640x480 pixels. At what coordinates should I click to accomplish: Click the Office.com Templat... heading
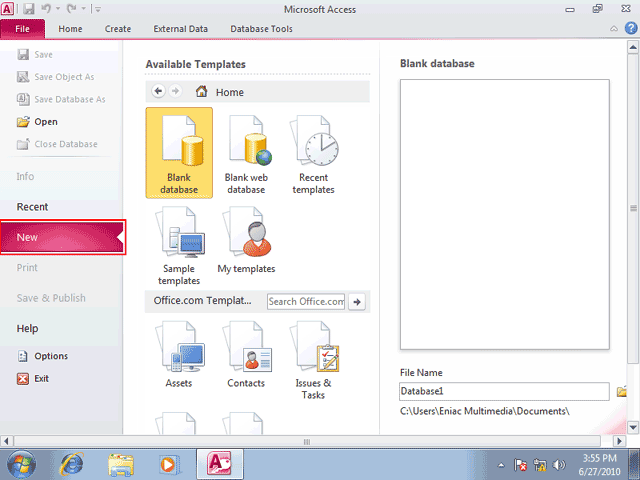pyautogui.click(x=202, y=301)
